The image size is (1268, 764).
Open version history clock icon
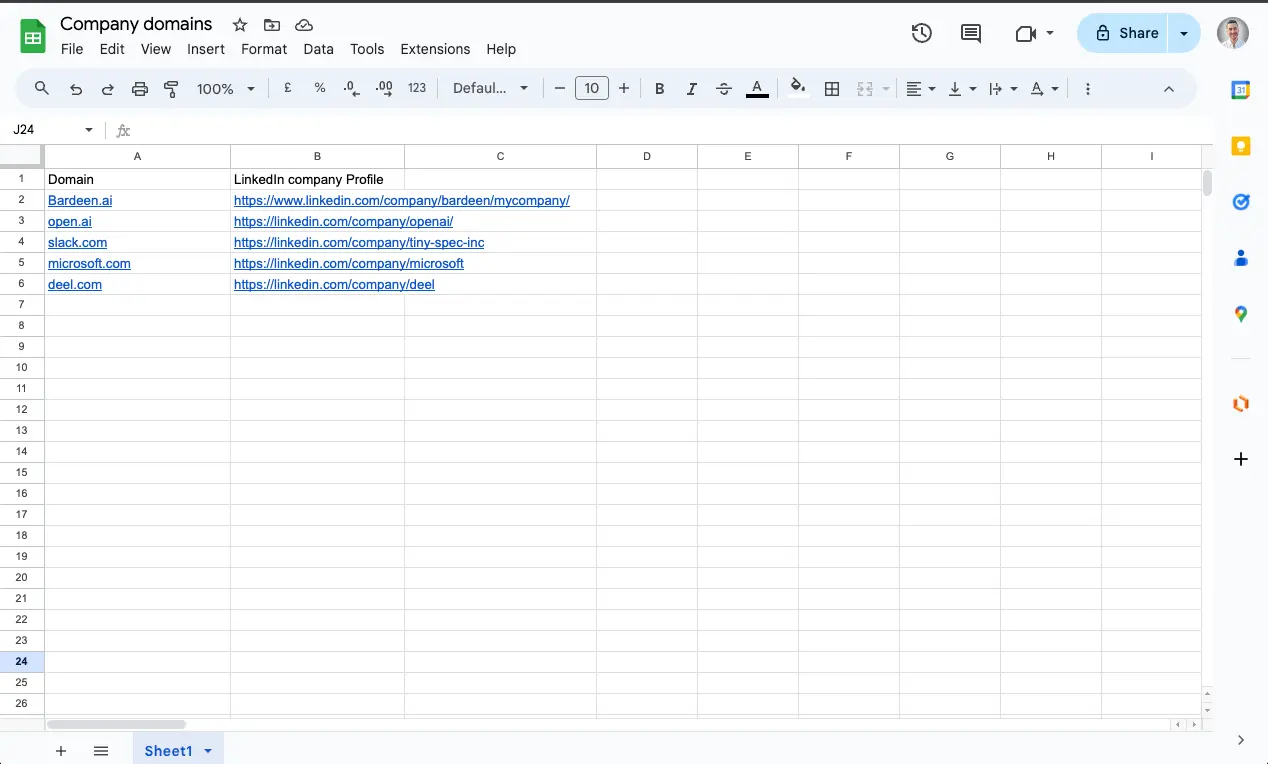(x=922, y=33)
